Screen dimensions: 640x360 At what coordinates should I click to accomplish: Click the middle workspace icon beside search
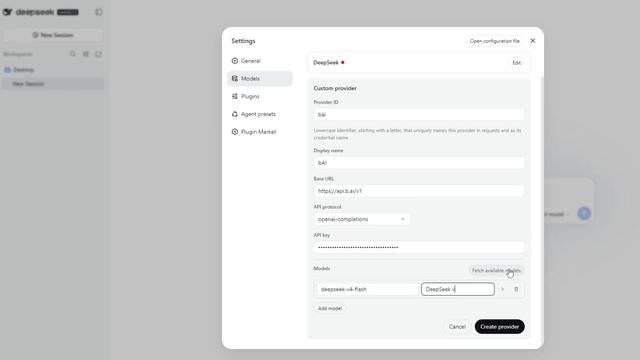[x=86, y=54]
